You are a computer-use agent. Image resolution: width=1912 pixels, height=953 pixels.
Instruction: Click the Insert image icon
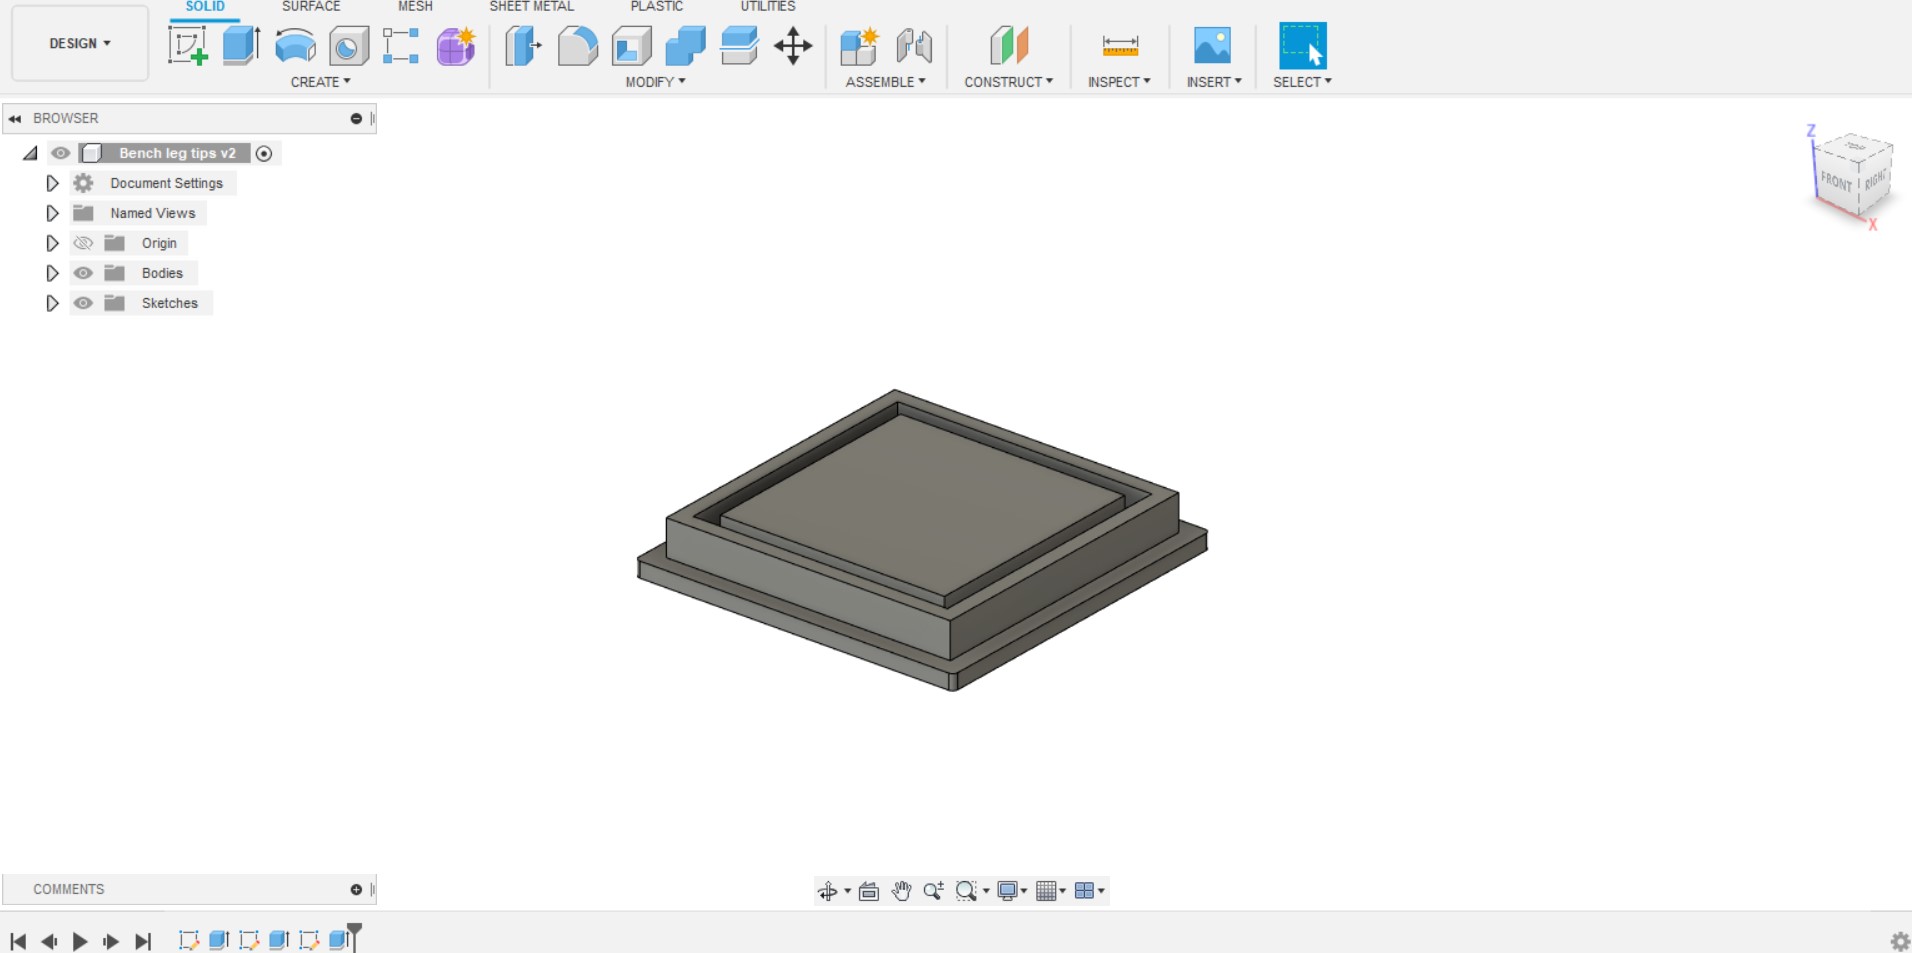click(x=1212, y=46)
